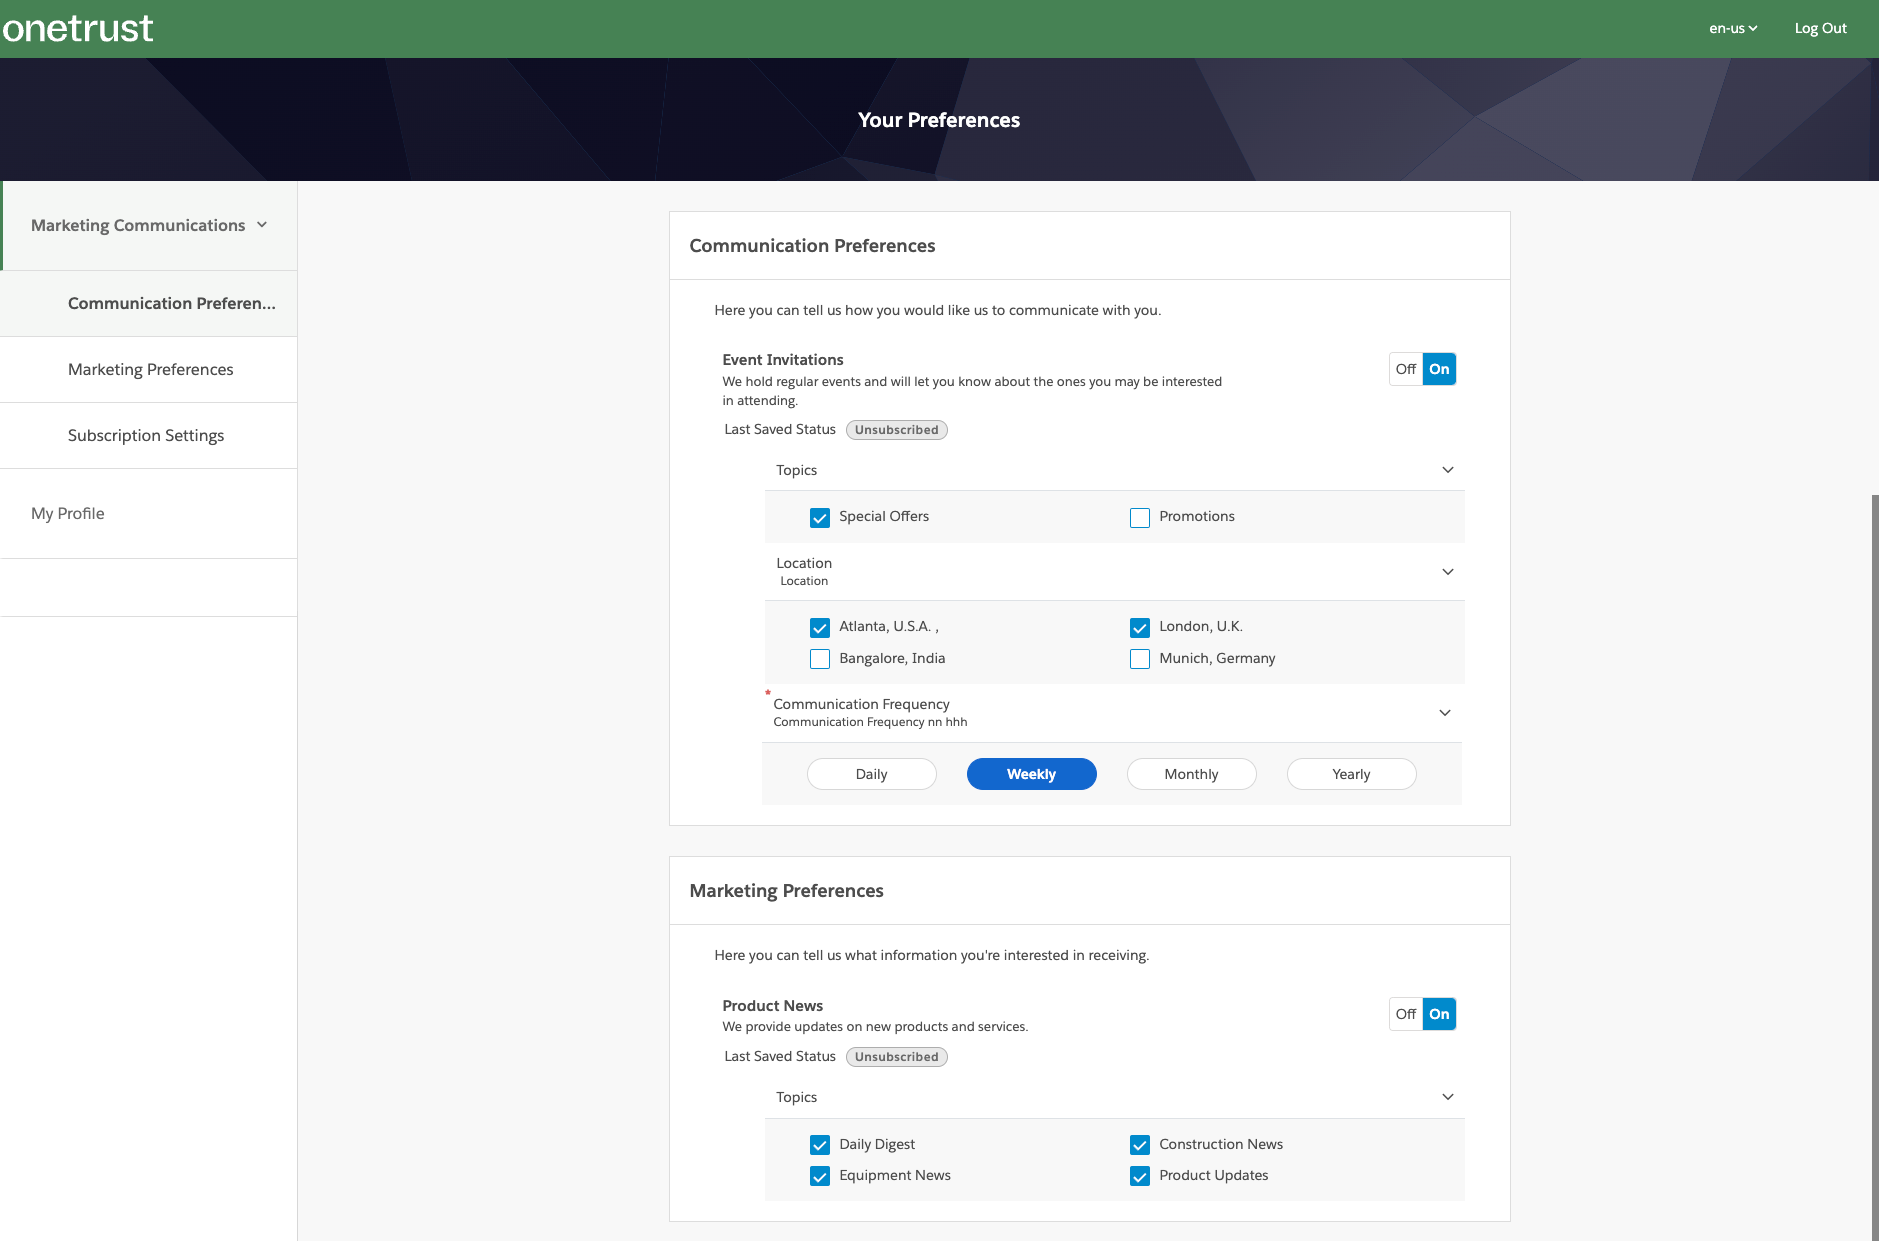Open Subscription Settings from the sidebar
This screenshot has width=1879, height=1241.
click(145, 435)
